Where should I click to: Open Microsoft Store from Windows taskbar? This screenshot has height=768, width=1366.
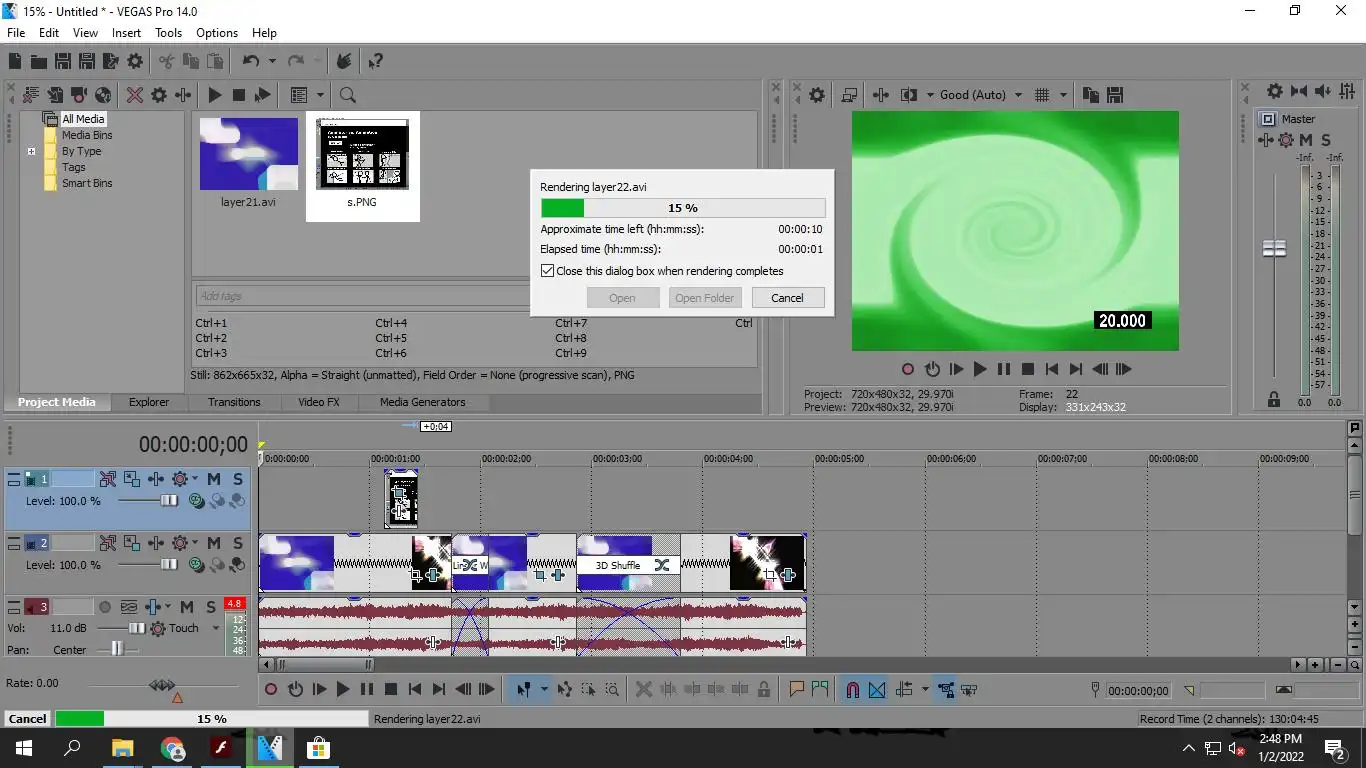[318, 748]
